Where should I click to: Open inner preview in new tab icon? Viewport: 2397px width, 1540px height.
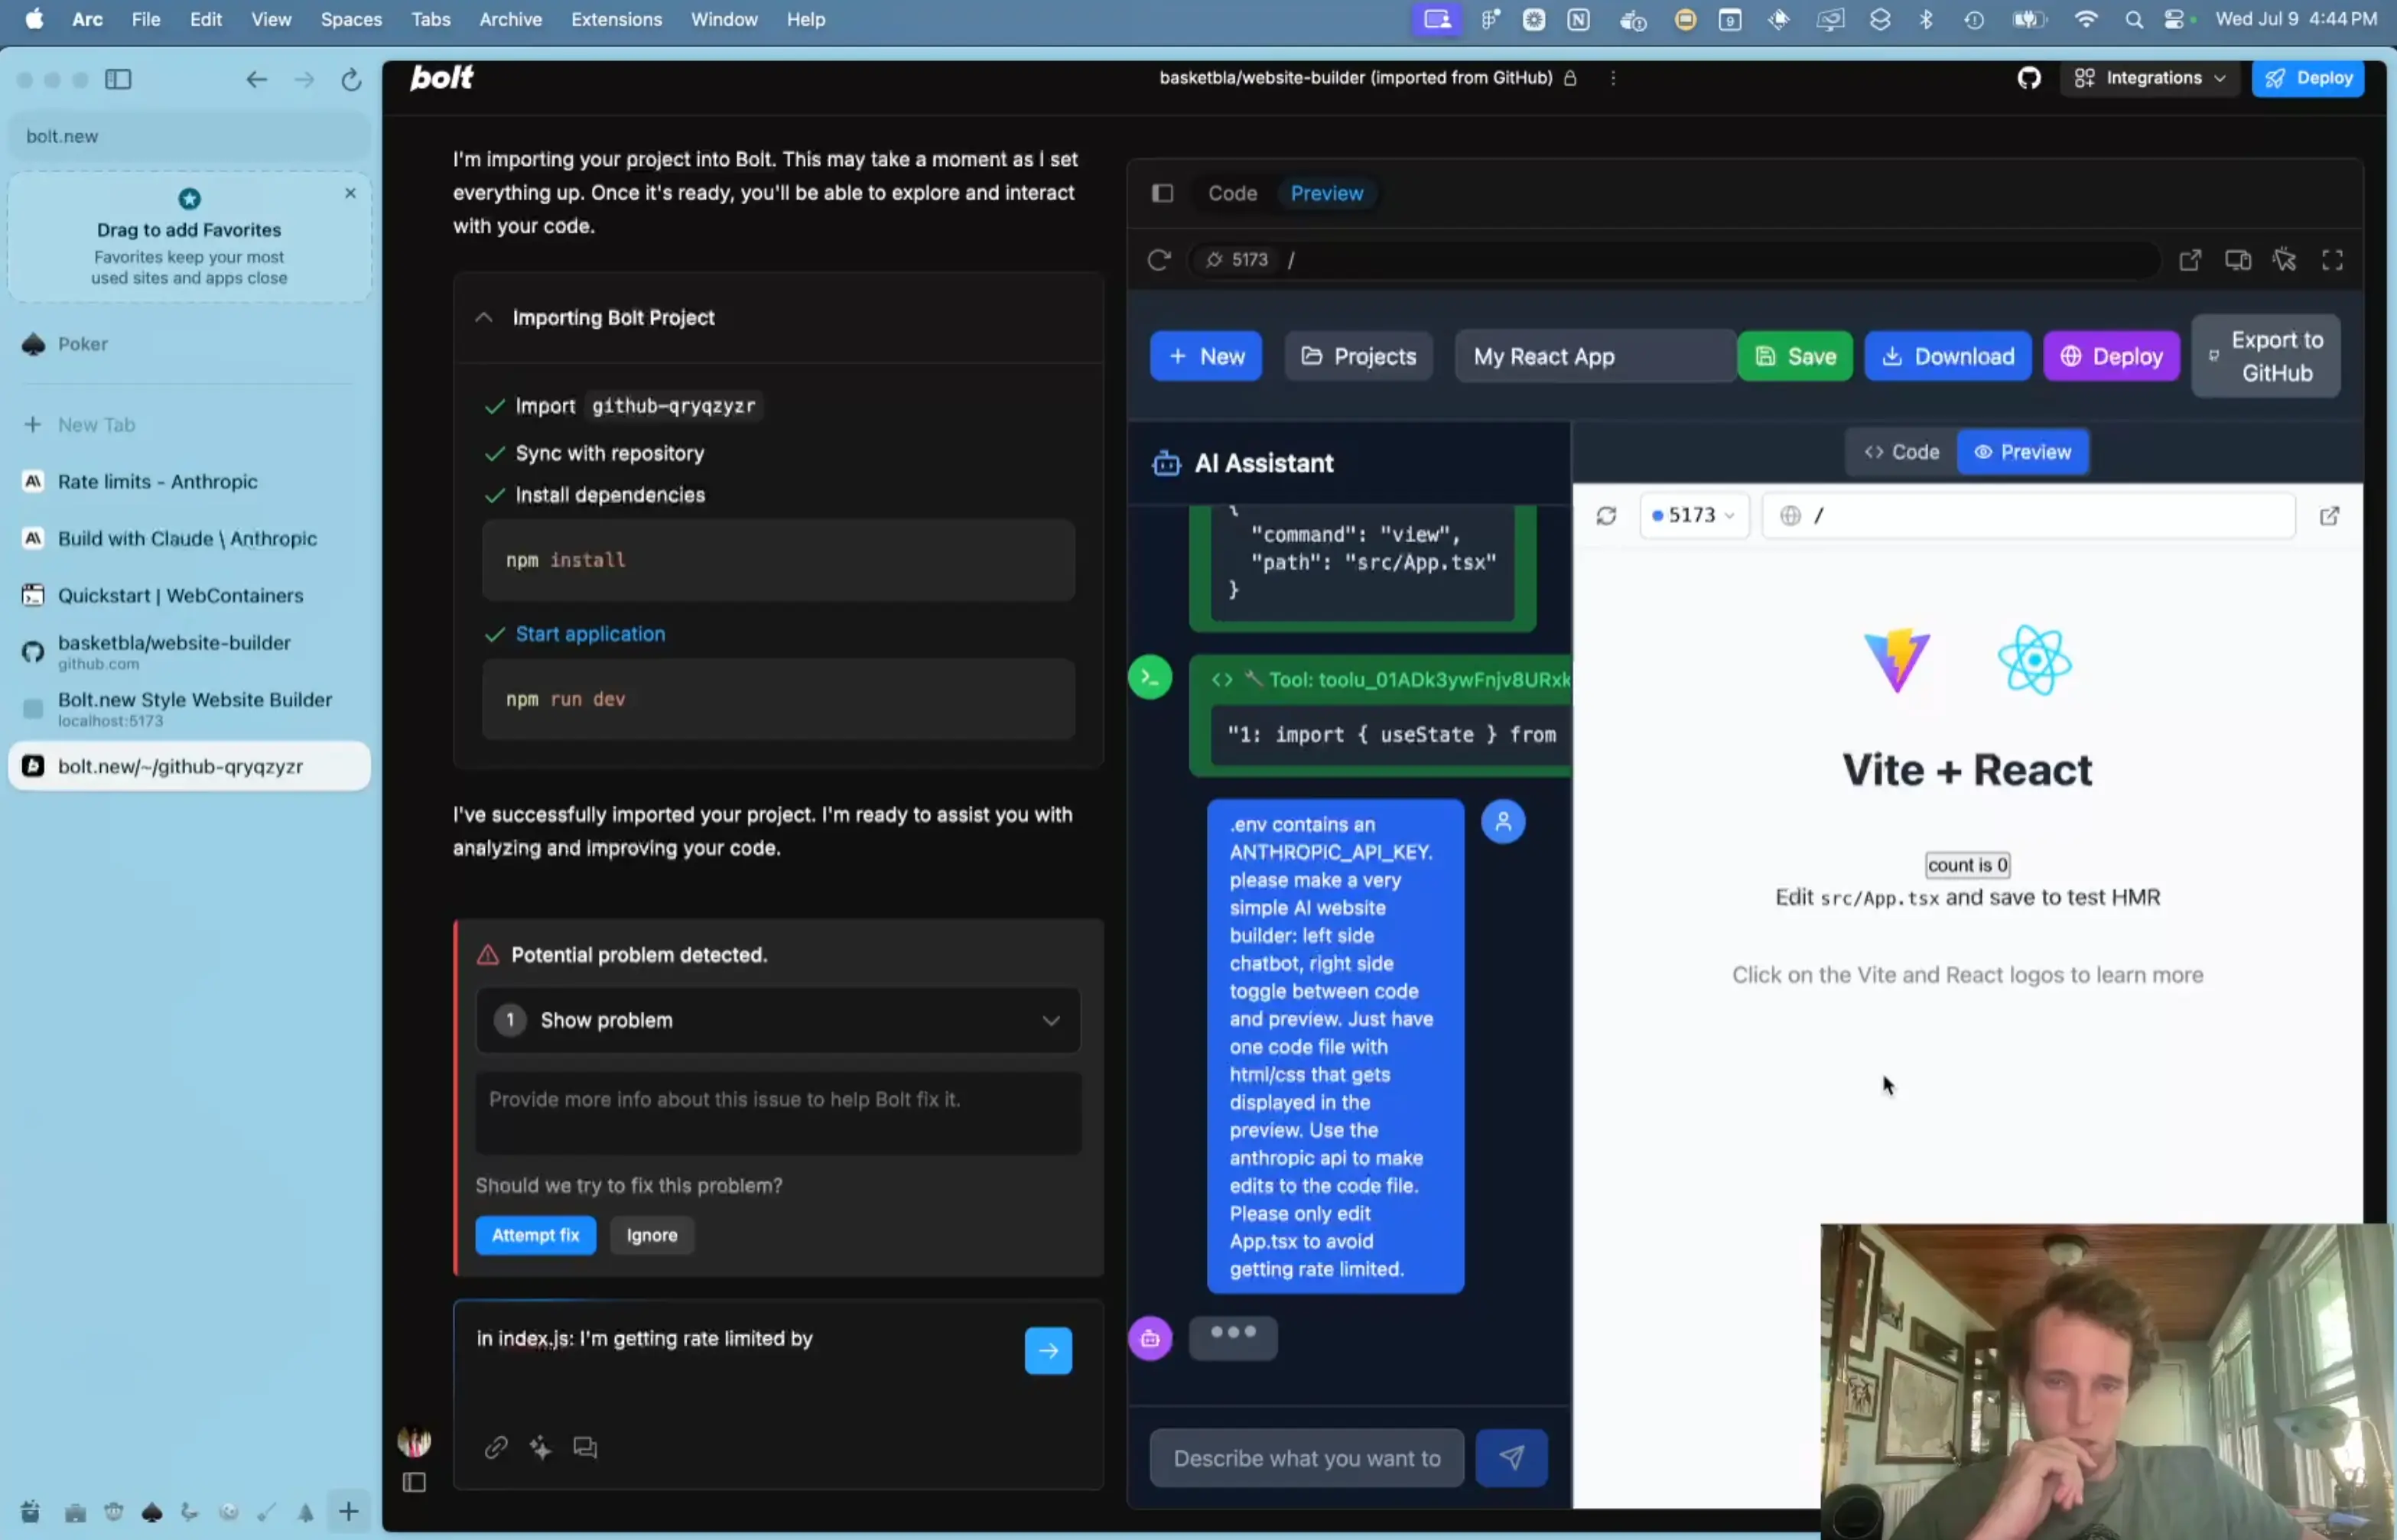coord(2329,516)
